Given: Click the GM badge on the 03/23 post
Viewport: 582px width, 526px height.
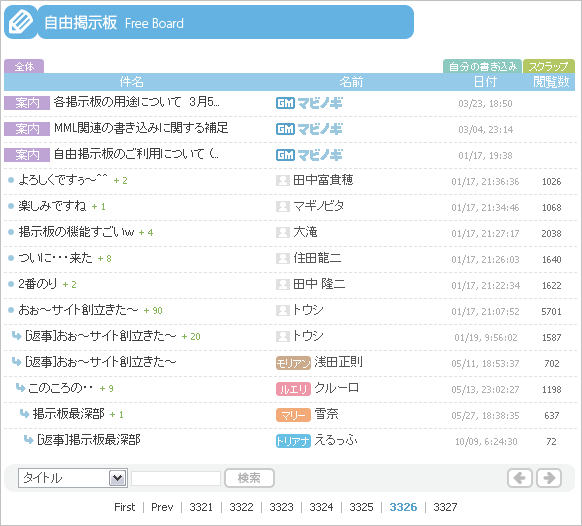Looking at the screenshot, I should [285, 103].
